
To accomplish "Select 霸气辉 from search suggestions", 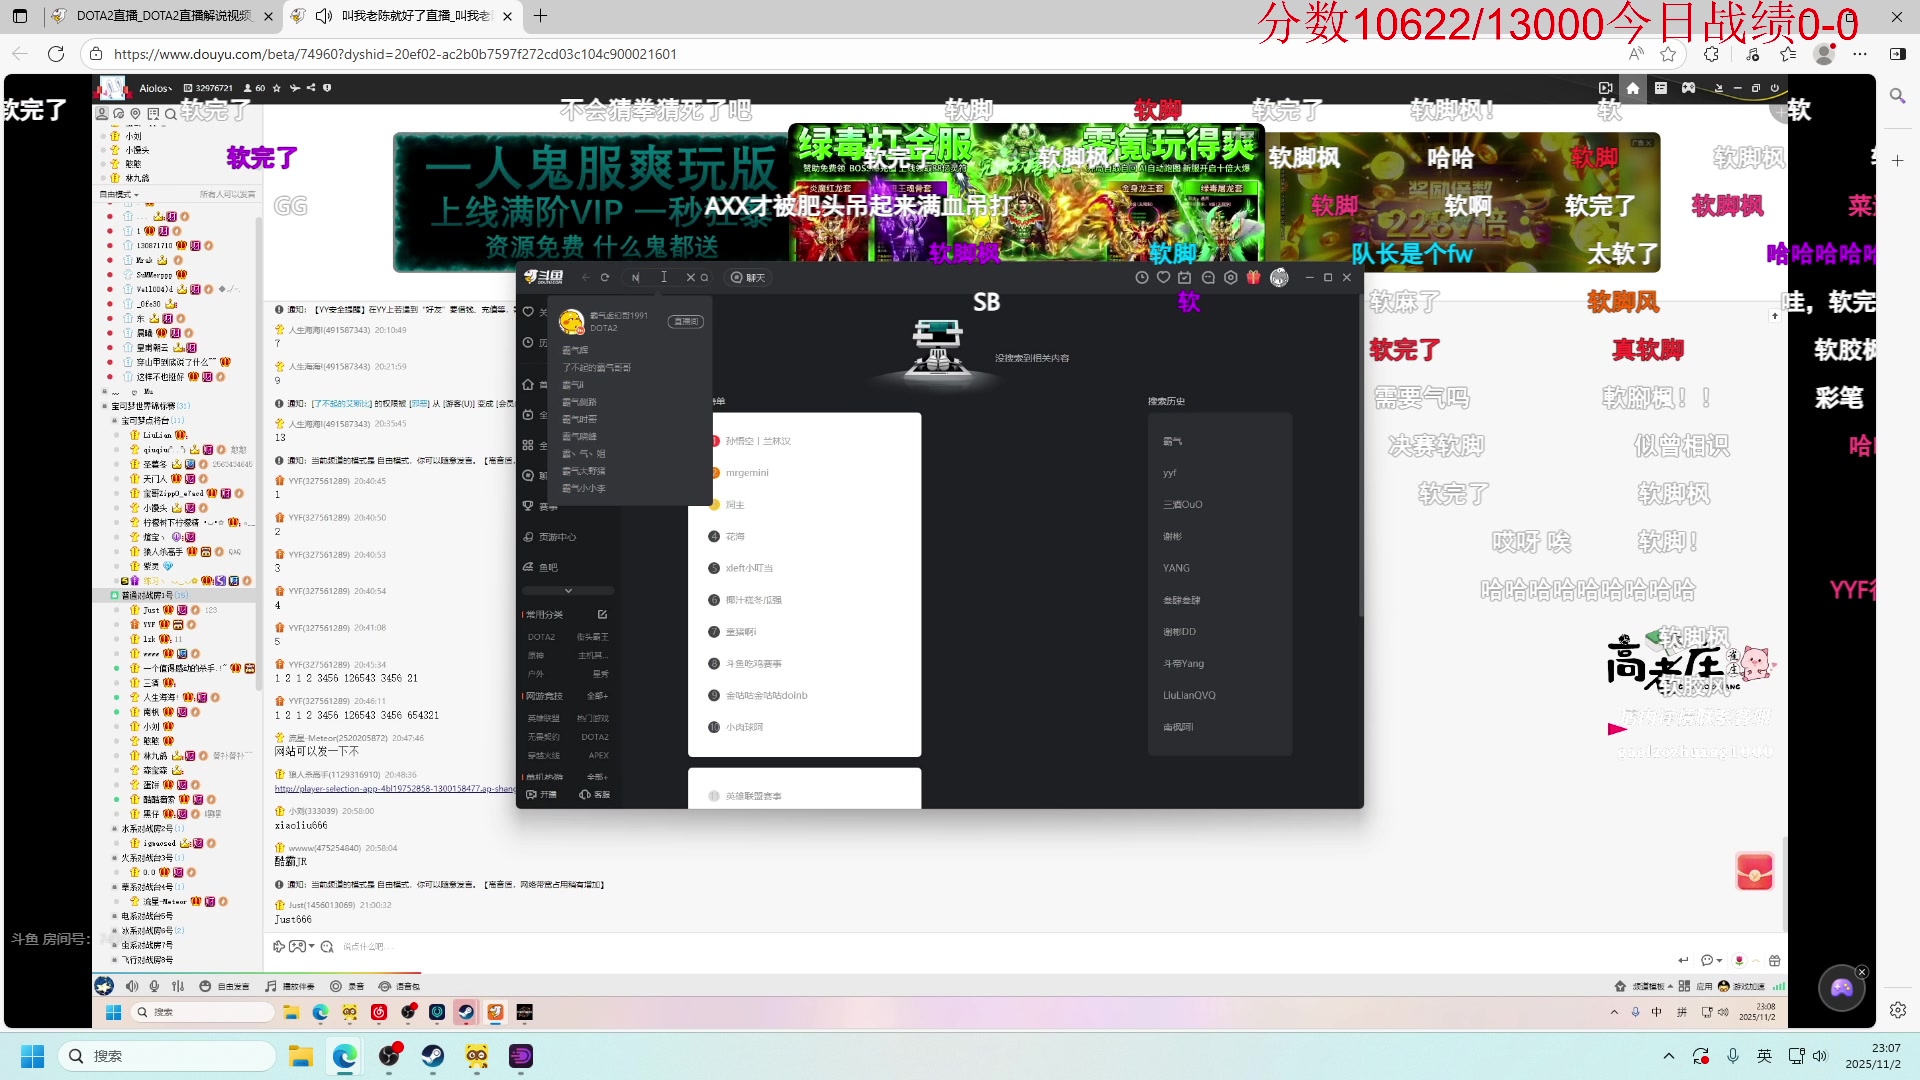I will click(x=576, y=350).
